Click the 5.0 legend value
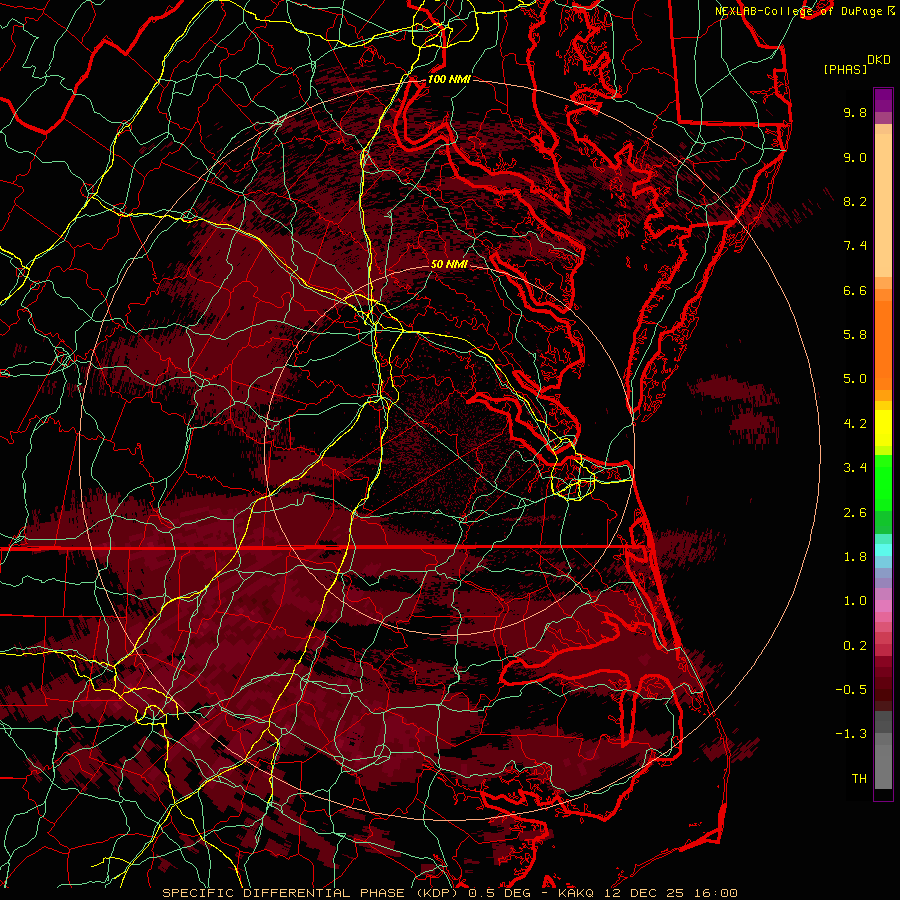 tap(855, 379)
